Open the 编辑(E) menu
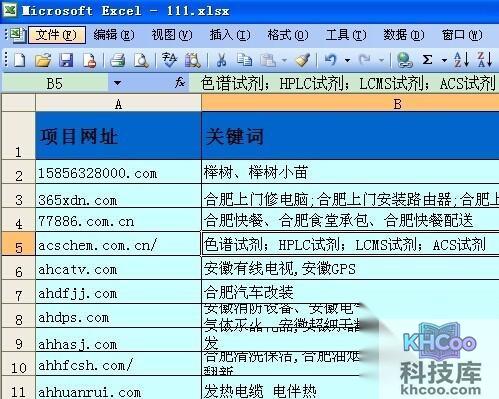499x399 pixels. (x=114, y=35)
